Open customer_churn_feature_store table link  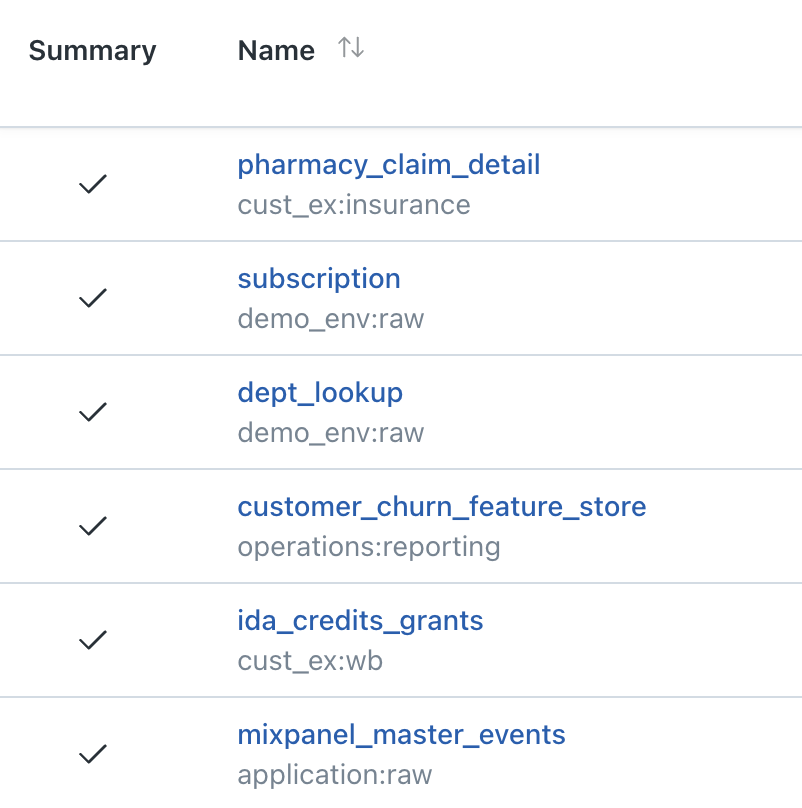[442, 507]
